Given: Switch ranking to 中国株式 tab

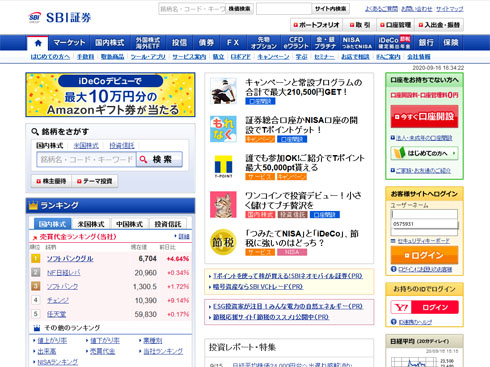Looking at the screenshot, I should point(129,224).
